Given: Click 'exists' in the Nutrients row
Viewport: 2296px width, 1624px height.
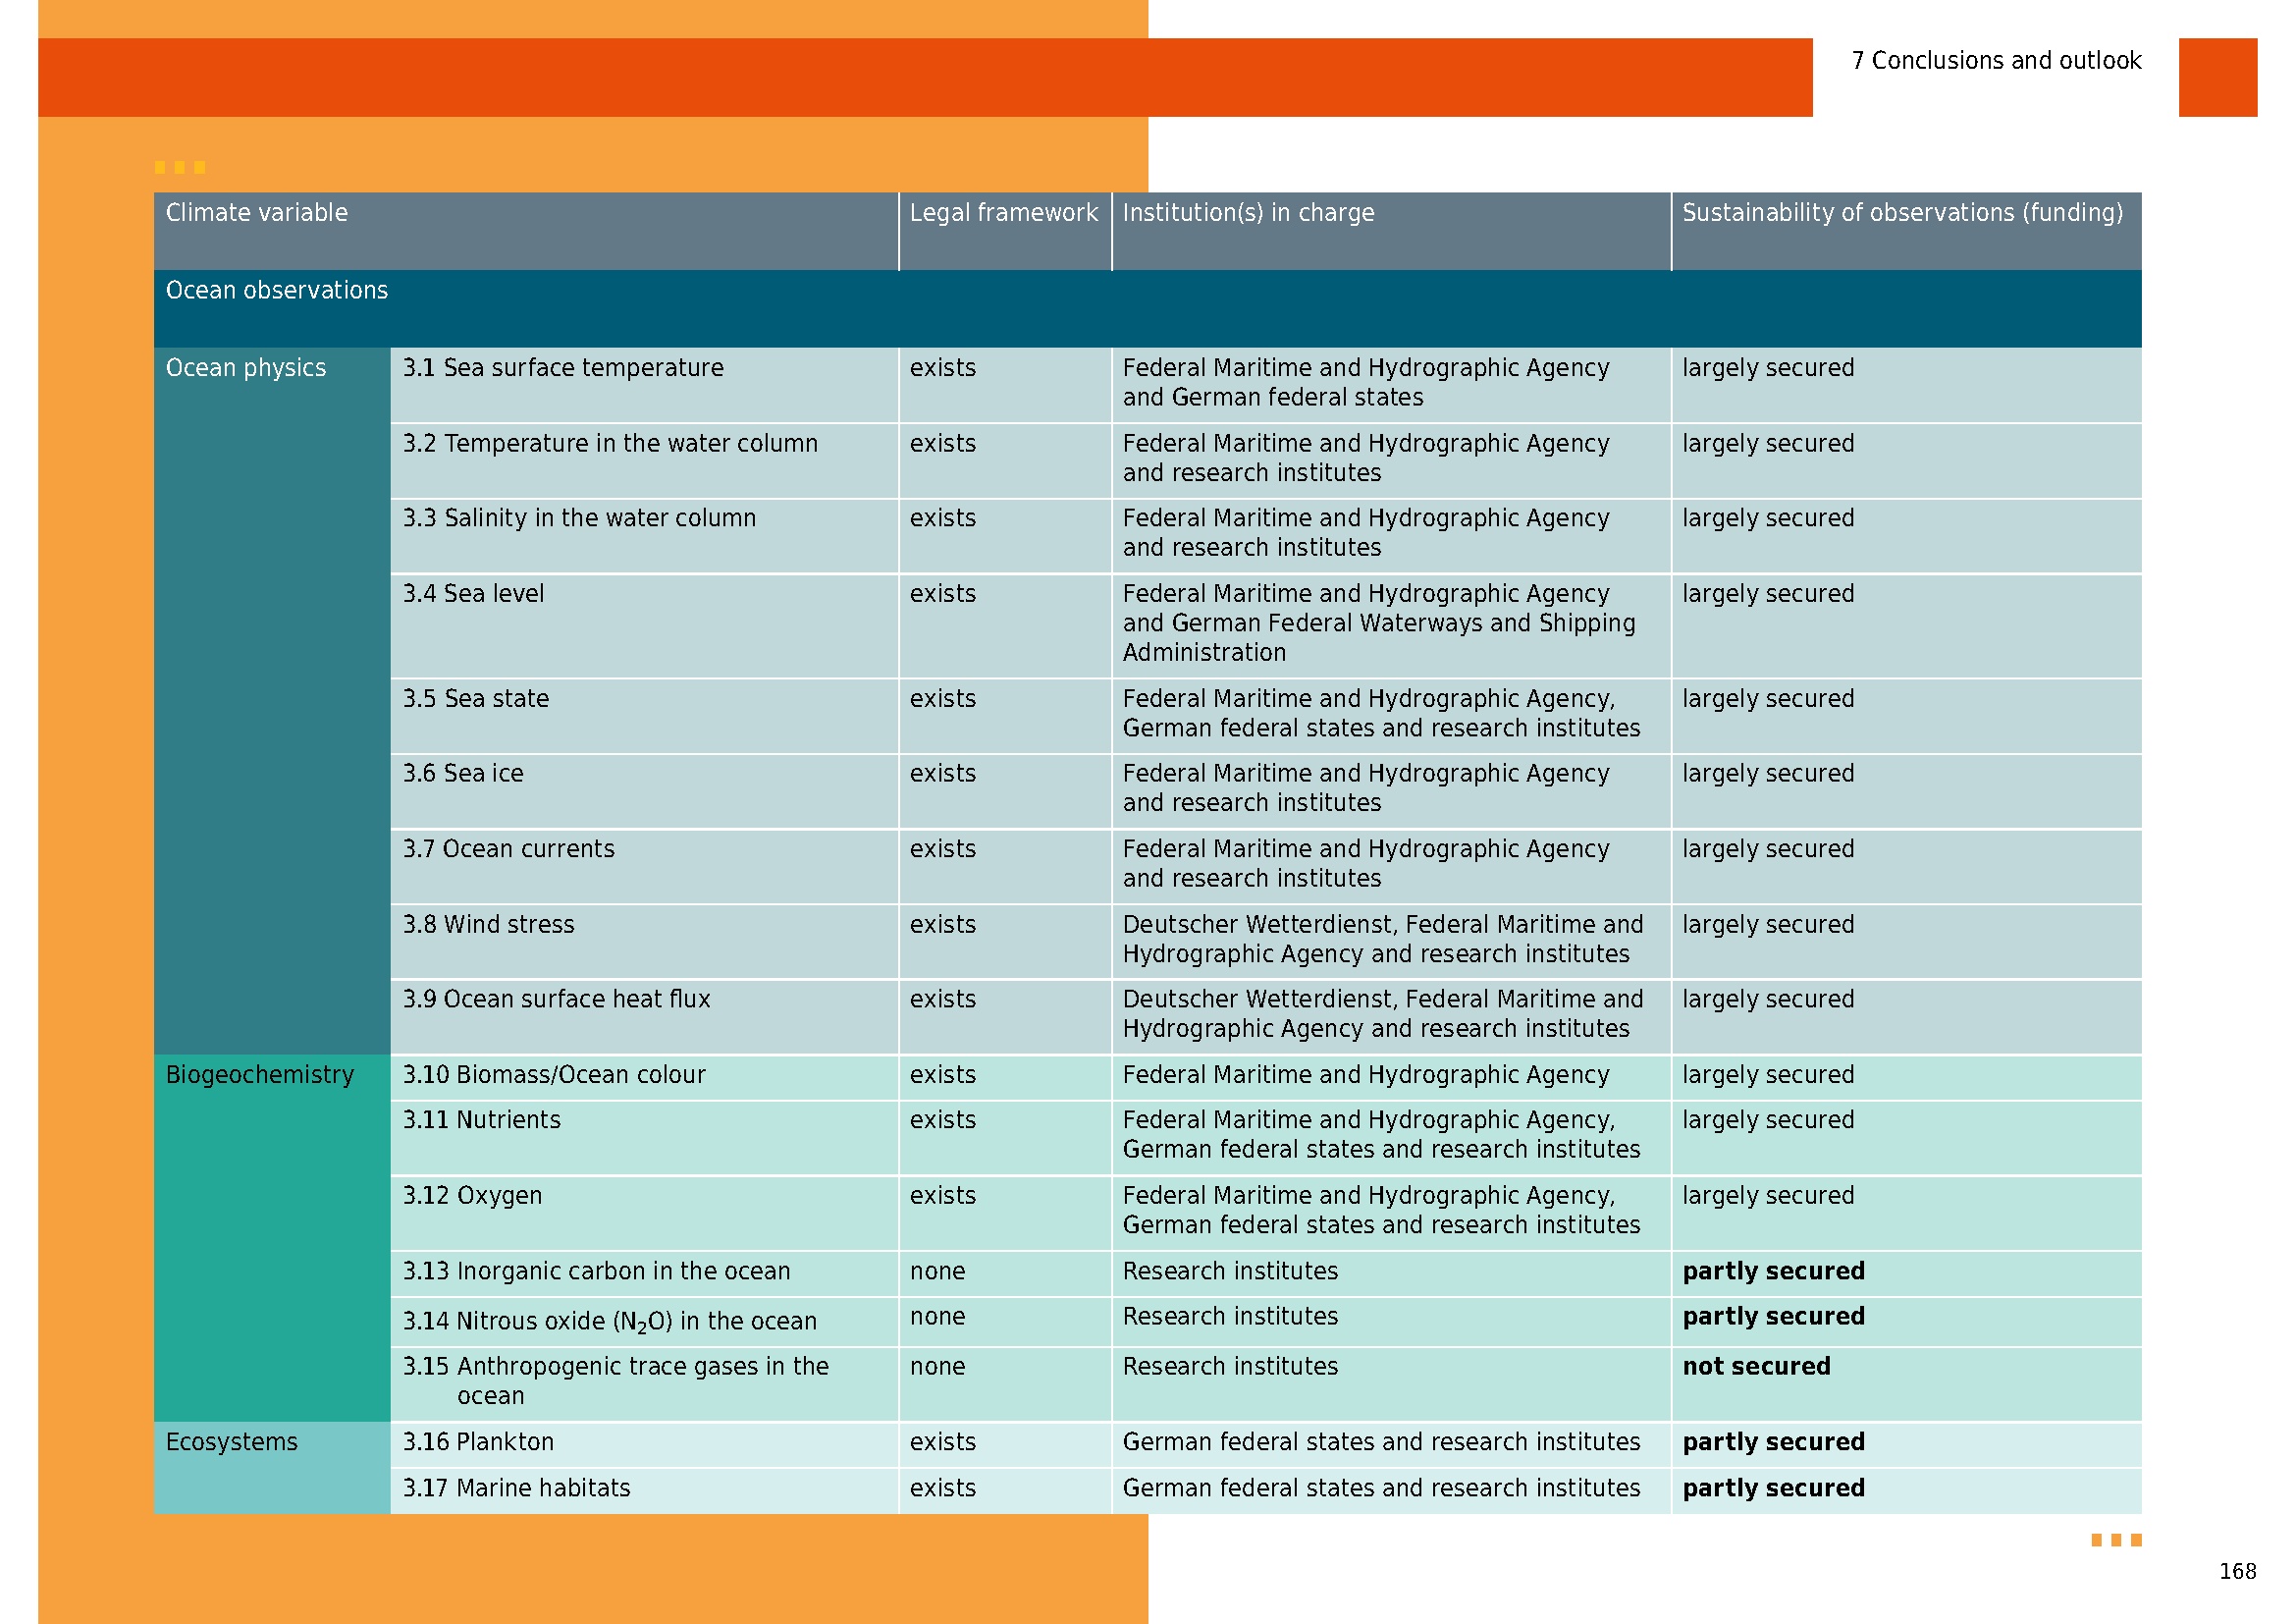Looking at the screenshot, I should [x=942, y=1120].
